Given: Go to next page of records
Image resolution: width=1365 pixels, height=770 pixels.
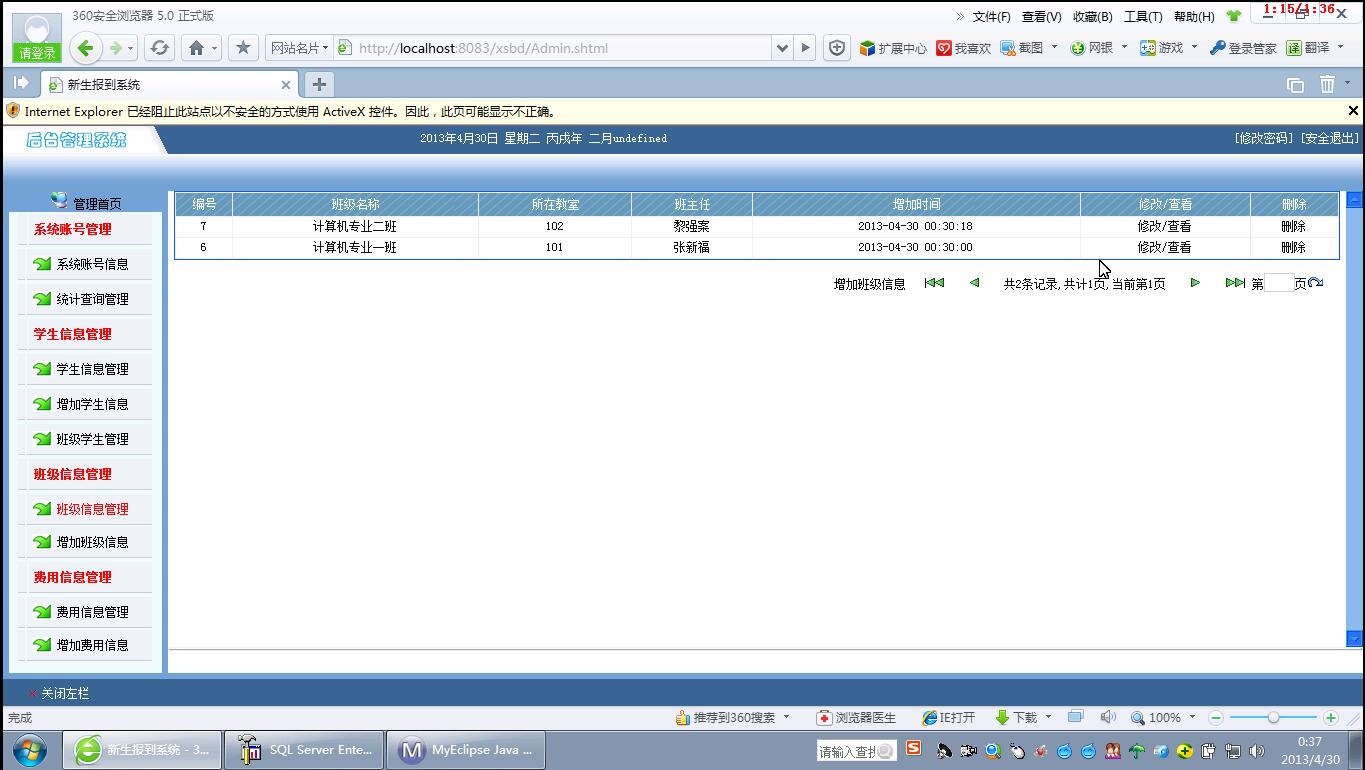Looking at the screenshot, I should pos(1195,283).
